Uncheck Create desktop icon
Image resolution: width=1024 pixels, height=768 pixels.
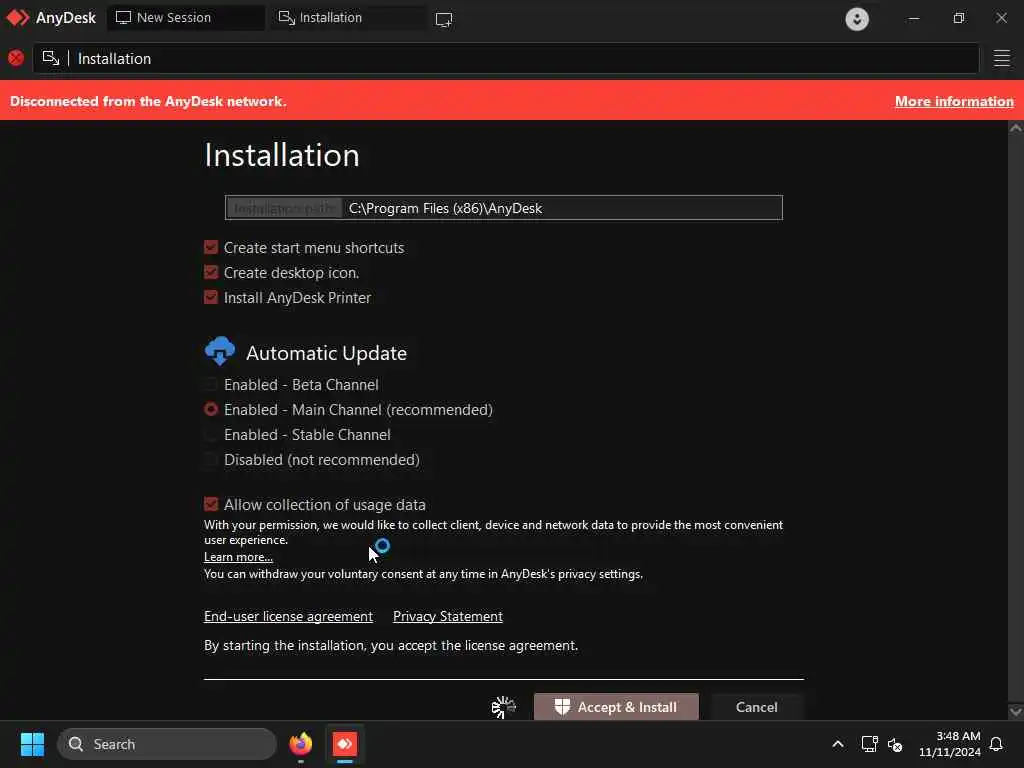point(210,272)
